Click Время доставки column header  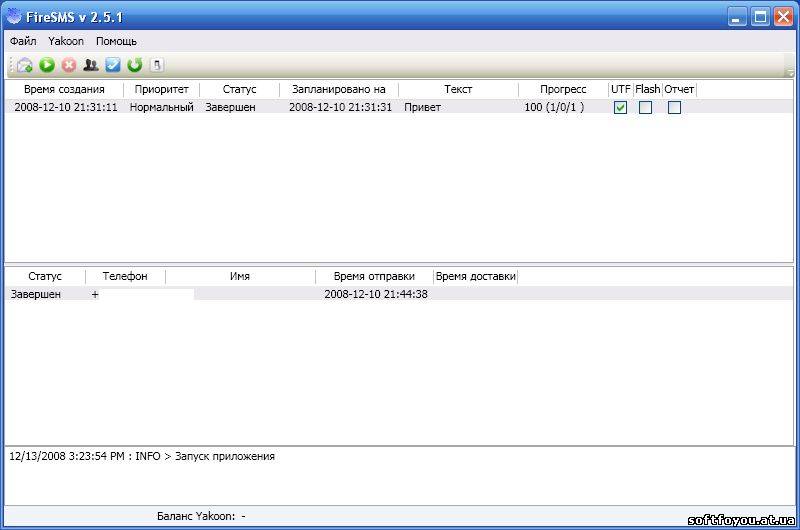click(476, 276)
